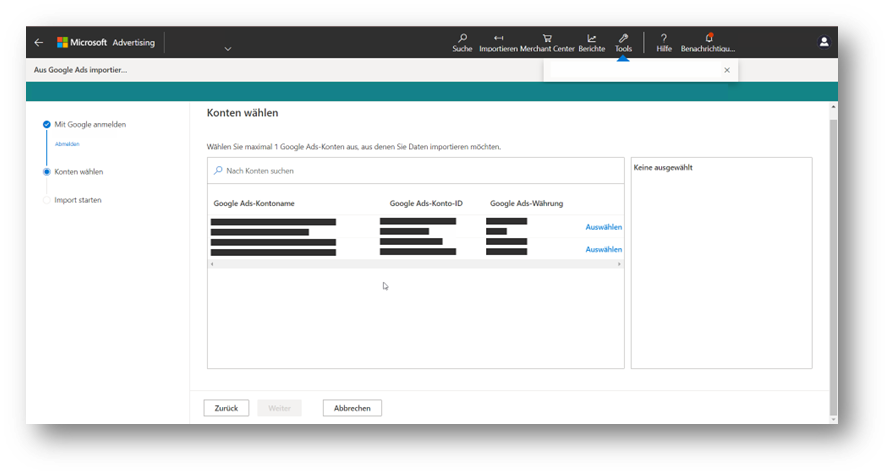This screenshot has width=890, height=476.
Task: Click the 'Nach Konten suchen' search field
Action: [415, 171]
